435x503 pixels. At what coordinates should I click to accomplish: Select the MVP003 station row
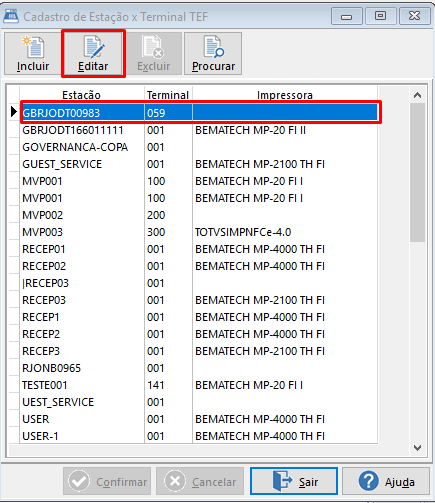[199, 232]
